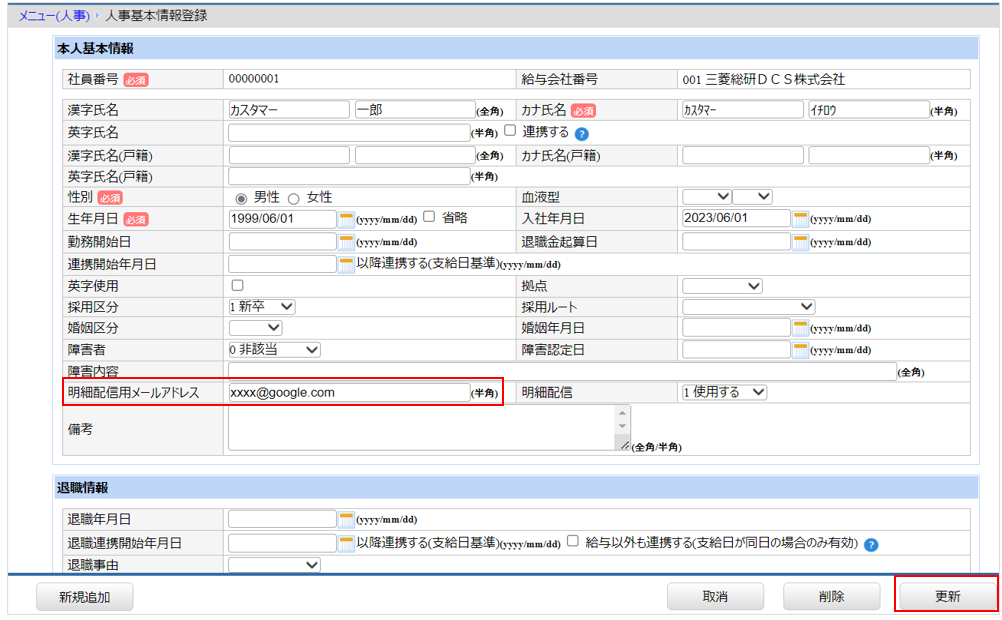Click the カナ氏名 family name field
The width and height of the screenshot is (1002, 620).
tap(743, 110)
